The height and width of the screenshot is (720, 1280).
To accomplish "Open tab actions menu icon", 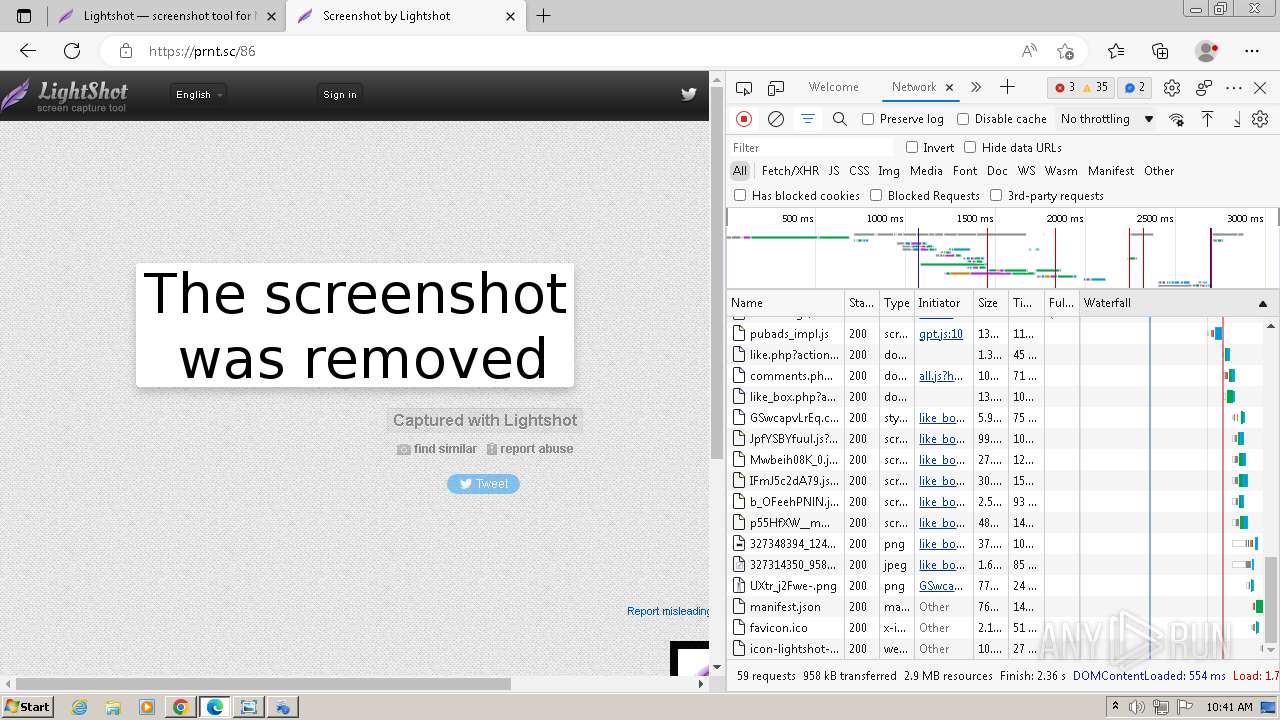I will tap(24, 16).
